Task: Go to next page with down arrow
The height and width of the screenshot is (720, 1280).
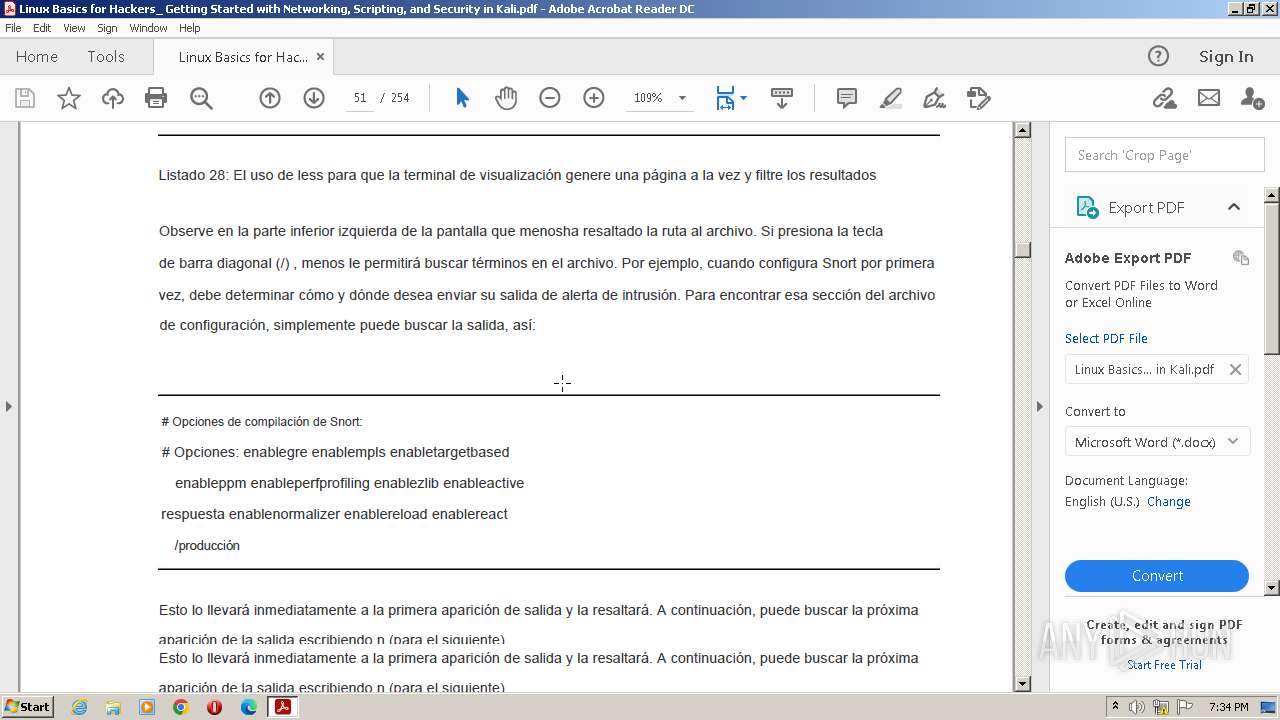Action: (314, 98)
